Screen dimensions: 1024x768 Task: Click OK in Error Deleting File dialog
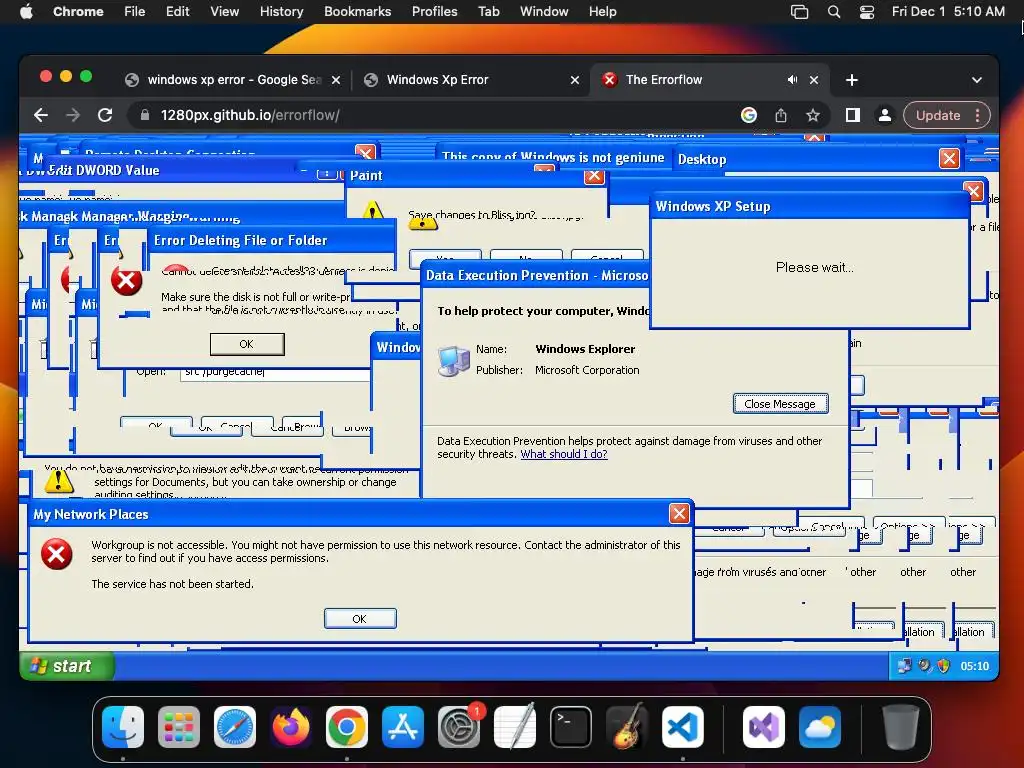(247, 344)
